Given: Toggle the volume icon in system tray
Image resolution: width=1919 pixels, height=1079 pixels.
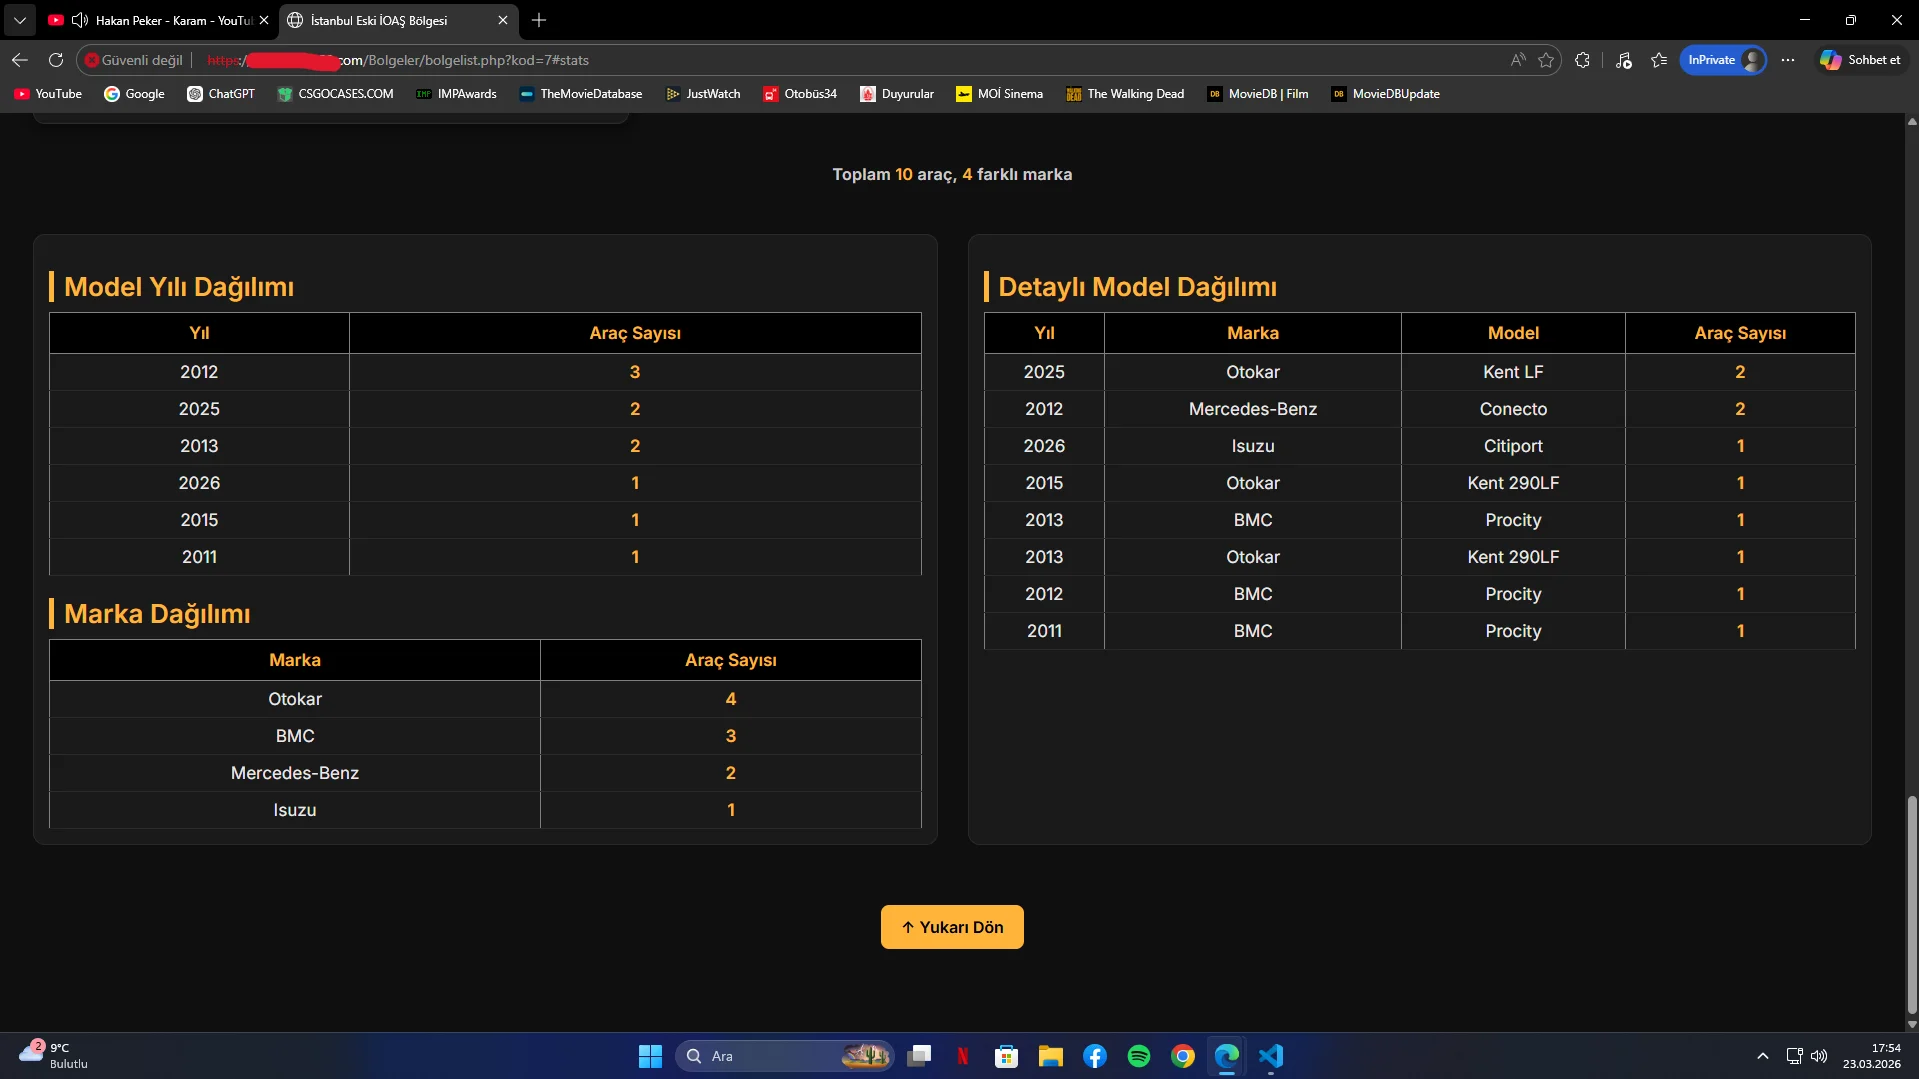Looking at the screenshot, I should [1819, 1056].
